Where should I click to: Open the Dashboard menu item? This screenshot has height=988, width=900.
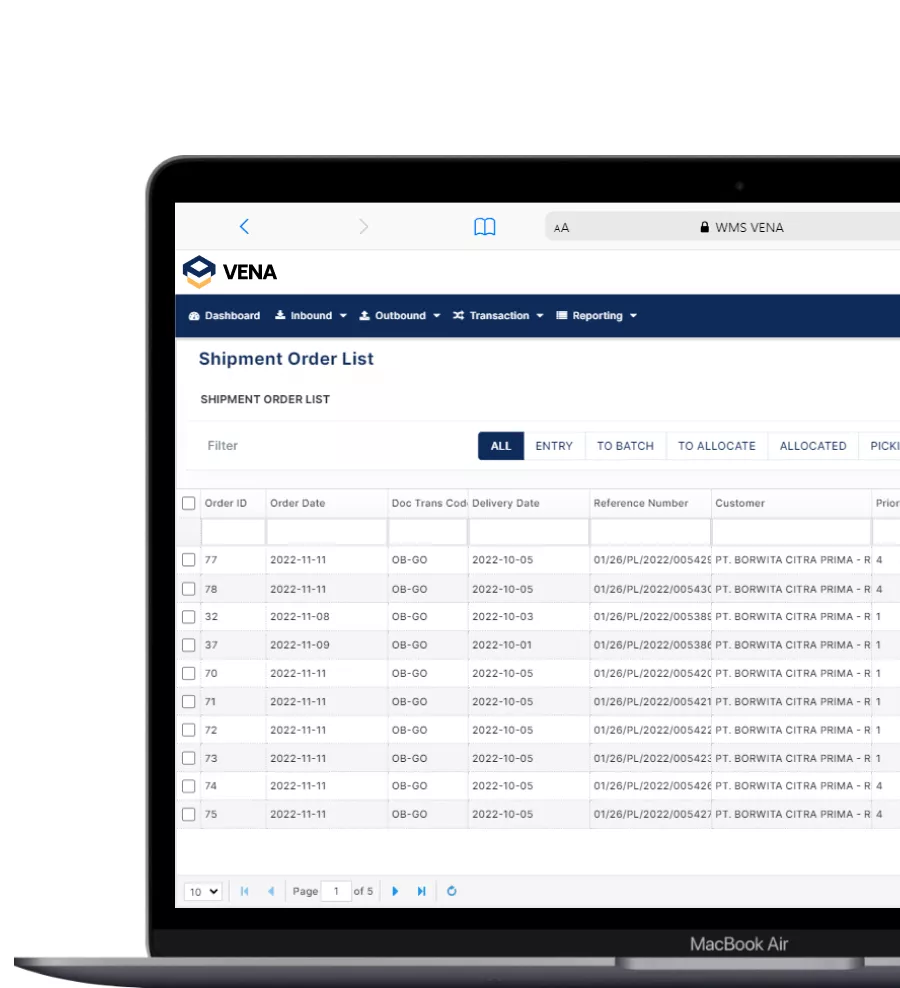(x=225, y=316)
